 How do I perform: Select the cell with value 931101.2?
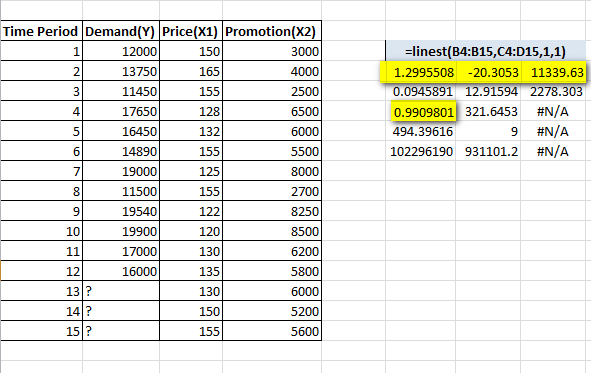pos(488,151)
